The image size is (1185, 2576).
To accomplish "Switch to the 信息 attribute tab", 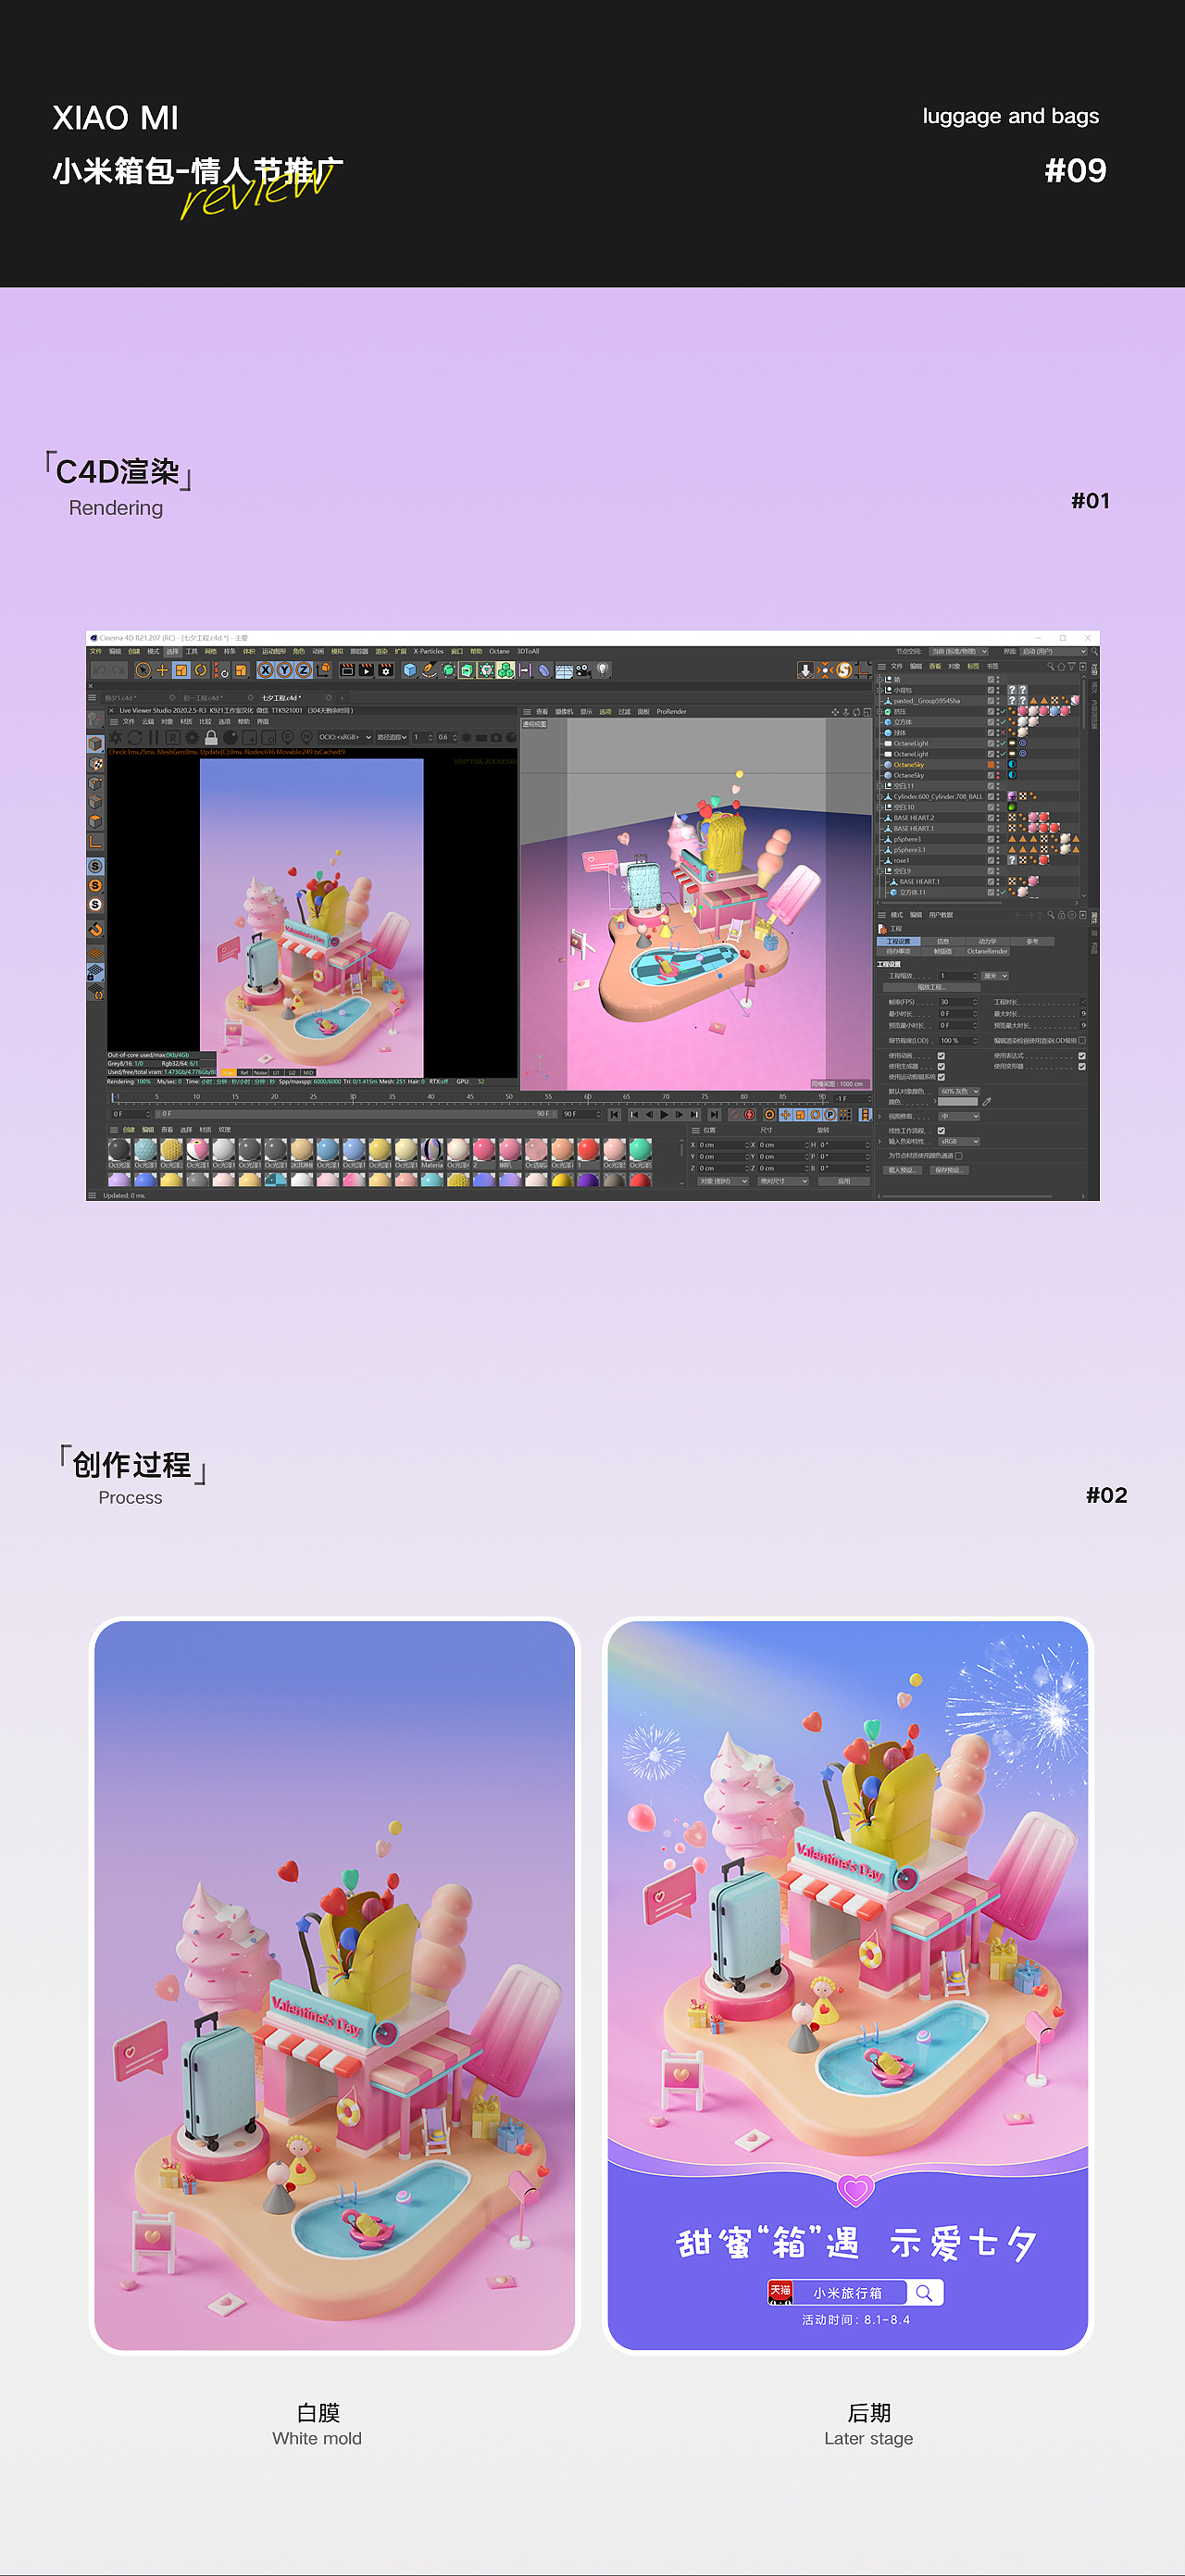I will [x=943, y=942].
